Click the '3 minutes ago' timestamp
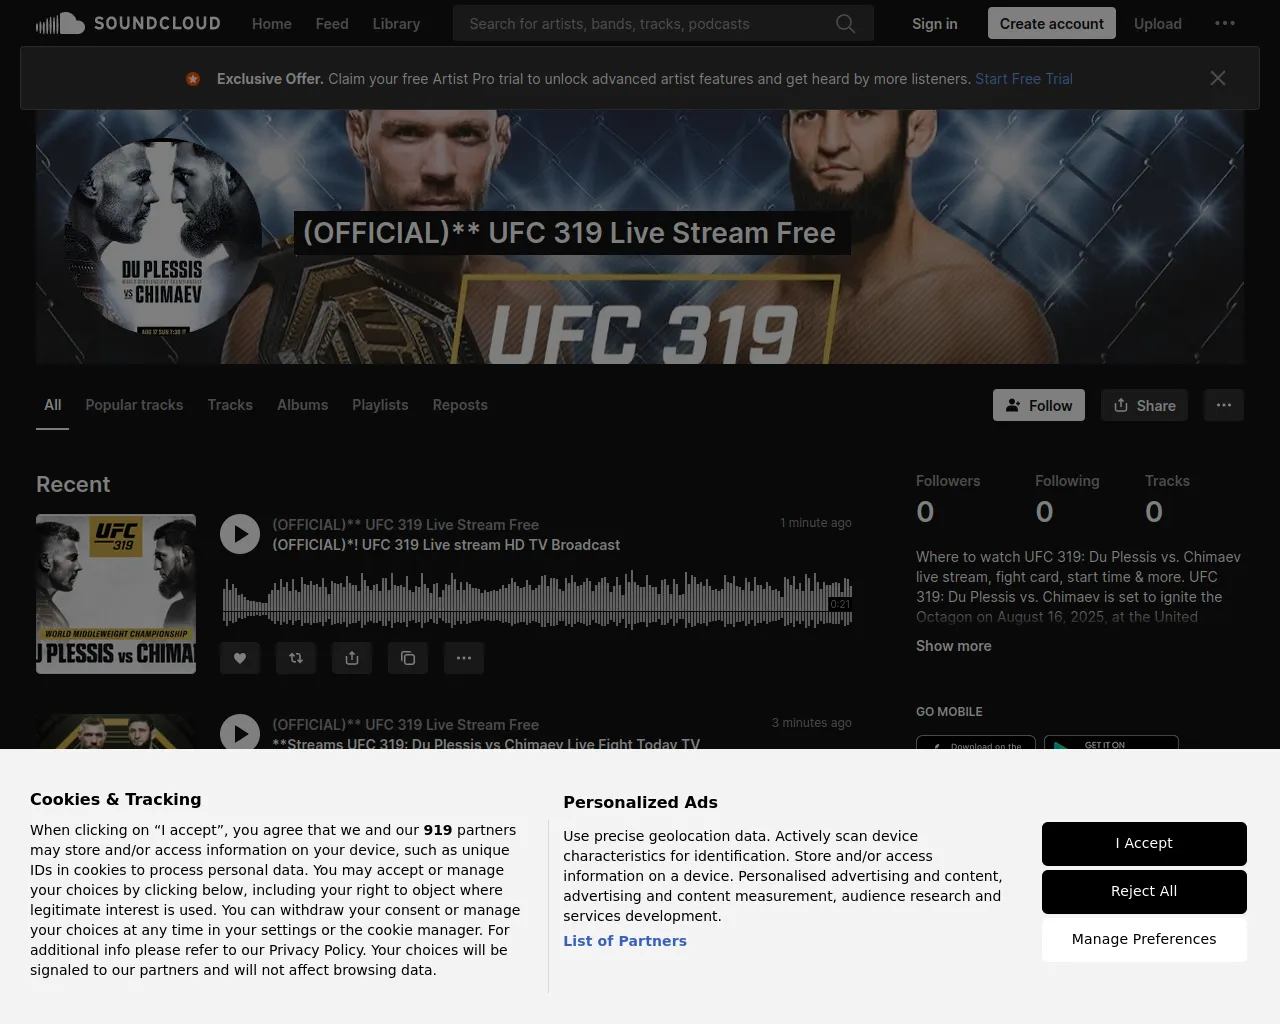The width and height of the screenshot is (1280, 1024). 812,723
